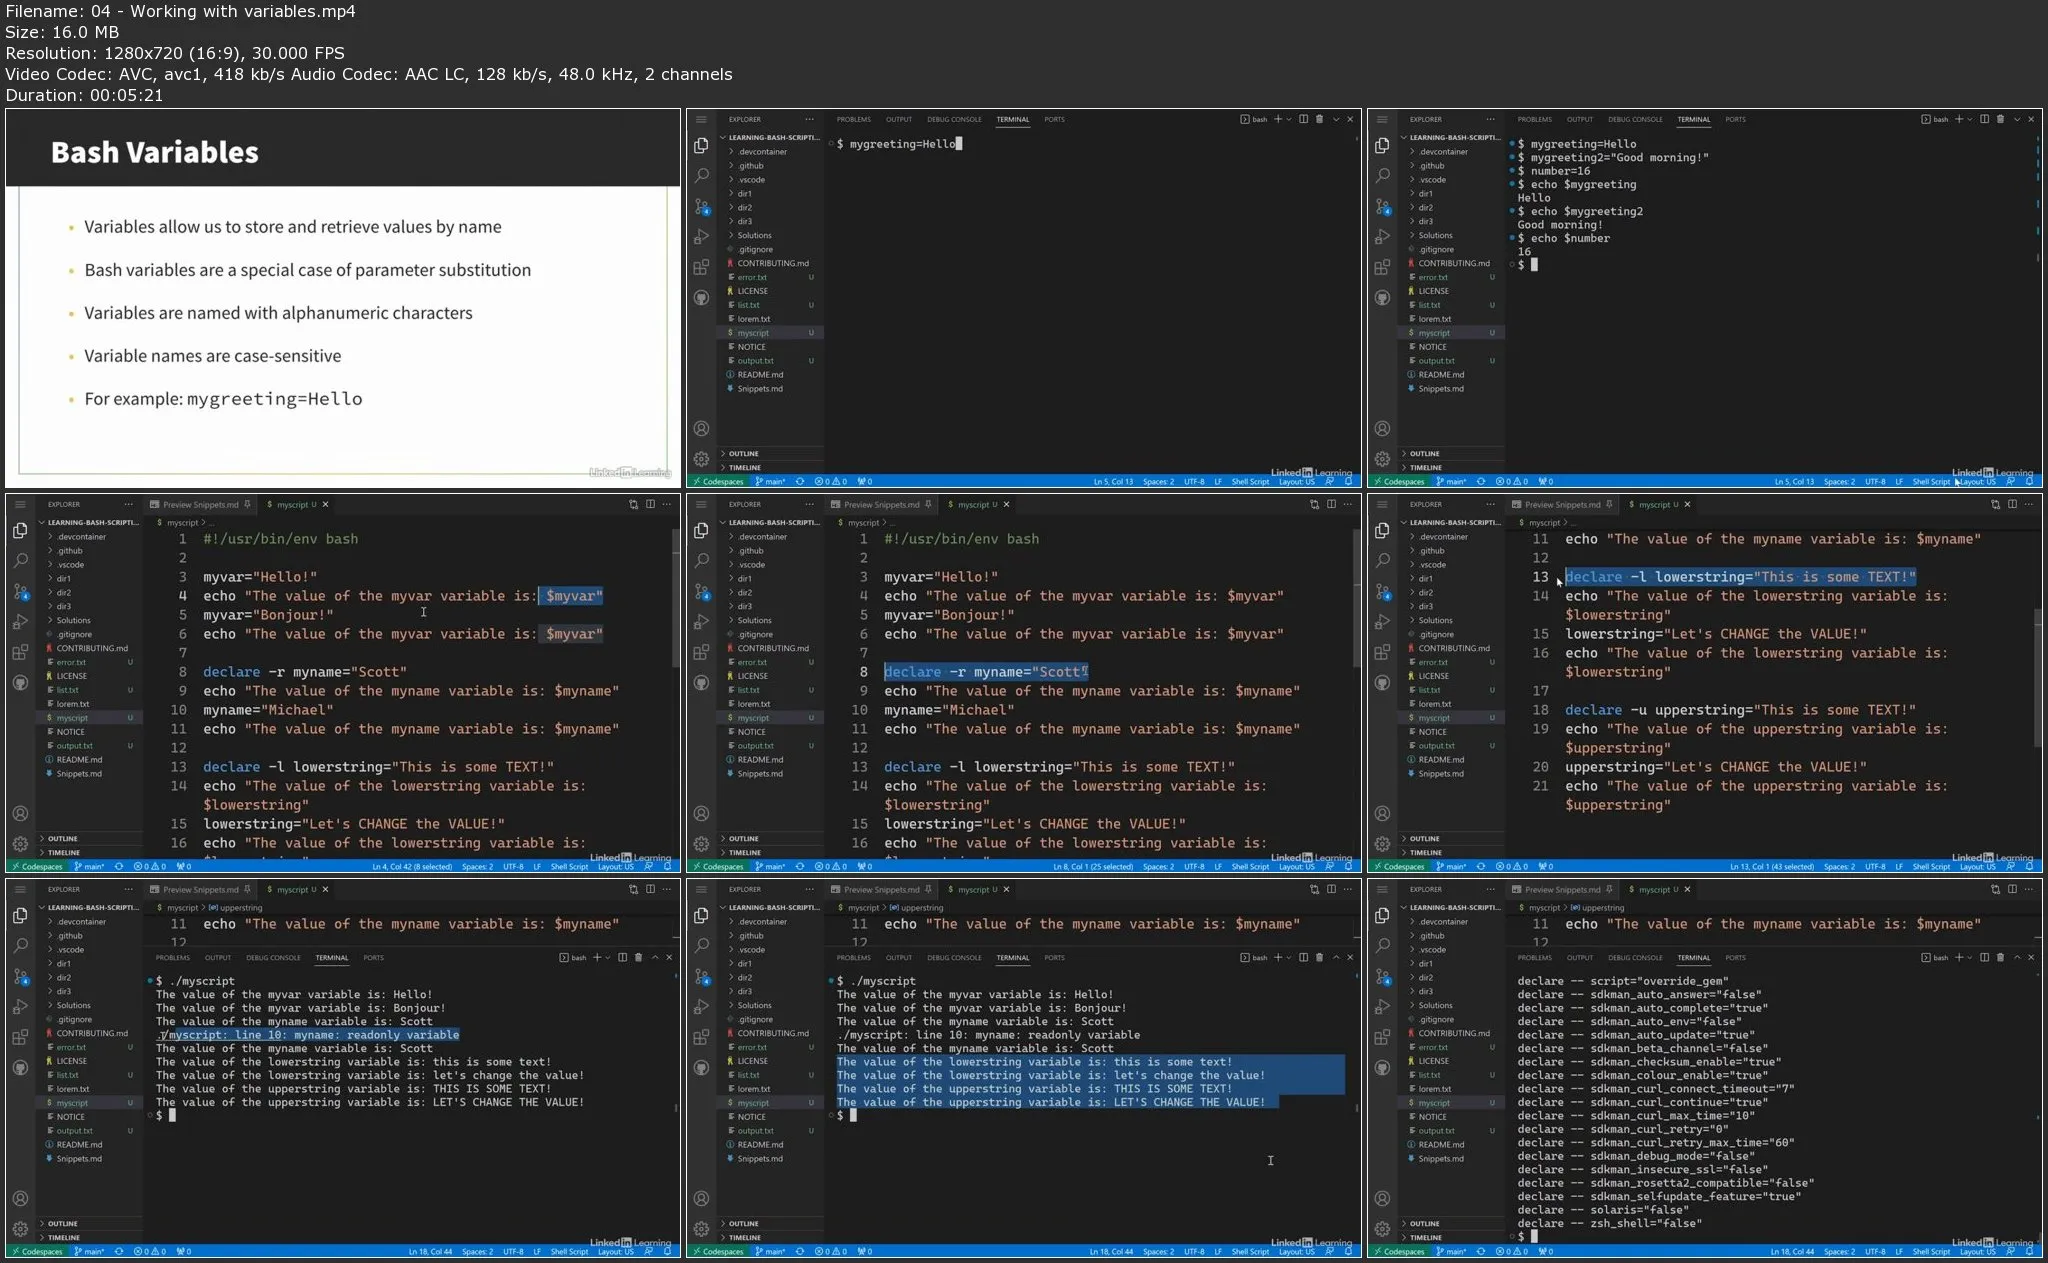
Task: Click 'Ln 8, Col 1 (25 selected)' status entry
Action: point(1093,866)
